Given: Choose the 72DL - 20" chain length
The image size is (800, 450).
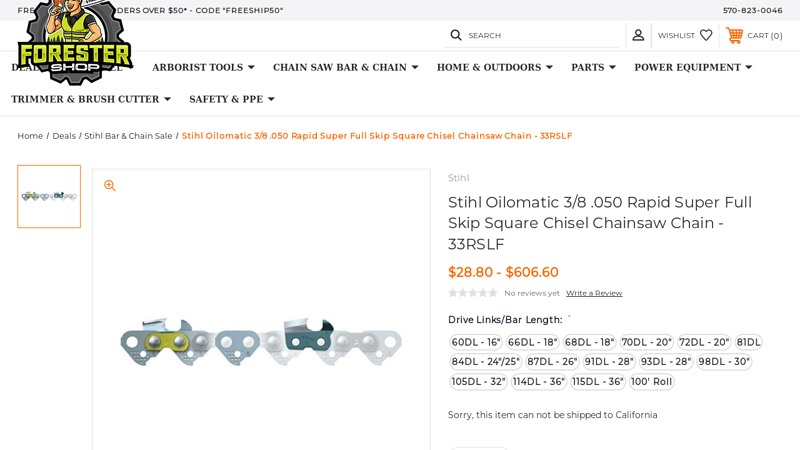Looking at the screenshot, I should (x=704, y=342).
